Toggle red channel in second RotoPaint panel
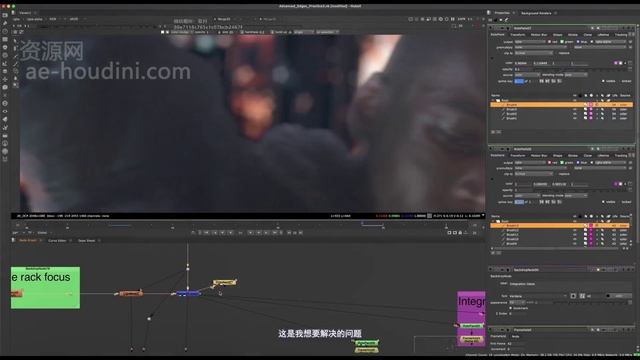Image resolution: width=640 pixels, height=360 pixels. (x=549, y=162)
